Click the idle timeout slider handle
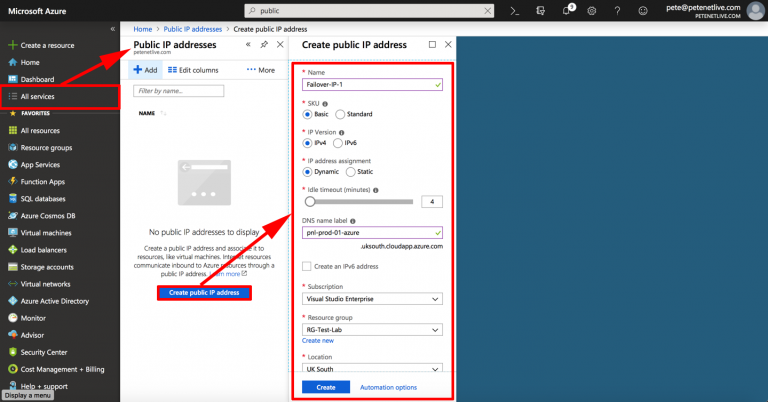This screenshot has height=402, width=768. point(310,201)
